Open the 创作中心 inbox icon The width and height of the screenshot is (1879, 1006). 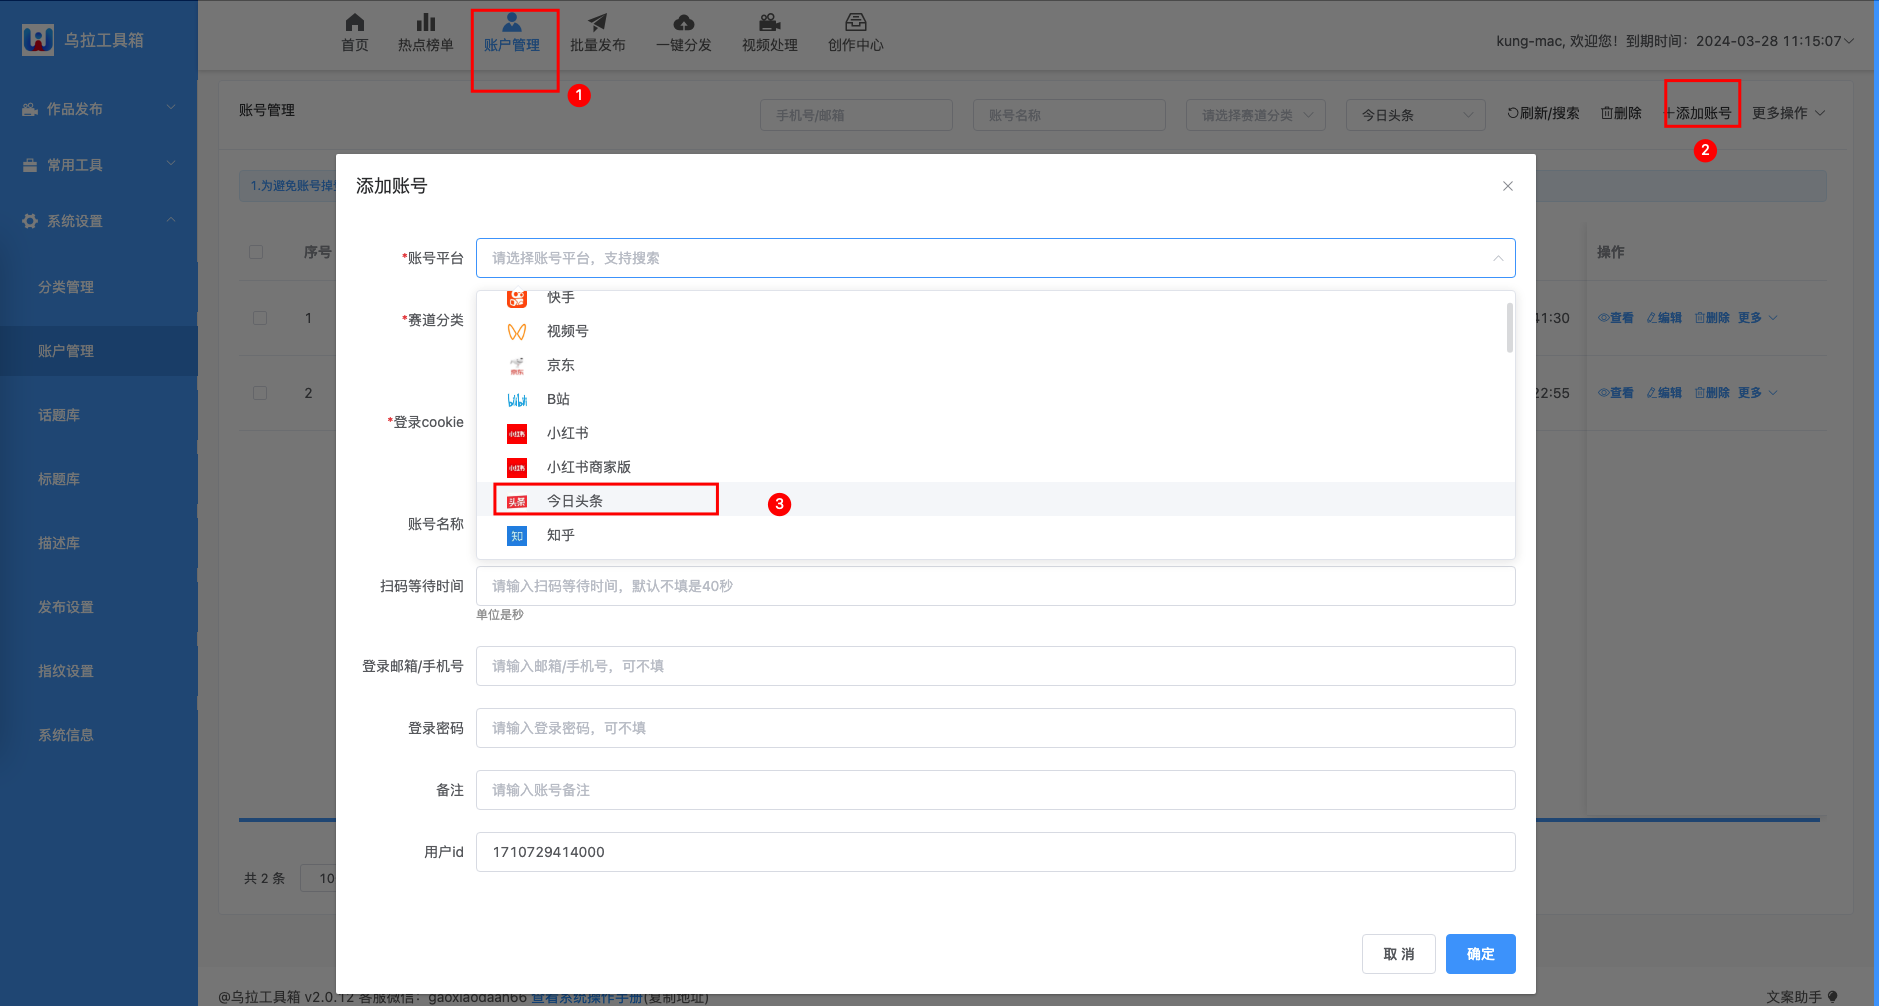tap(856, 22)
